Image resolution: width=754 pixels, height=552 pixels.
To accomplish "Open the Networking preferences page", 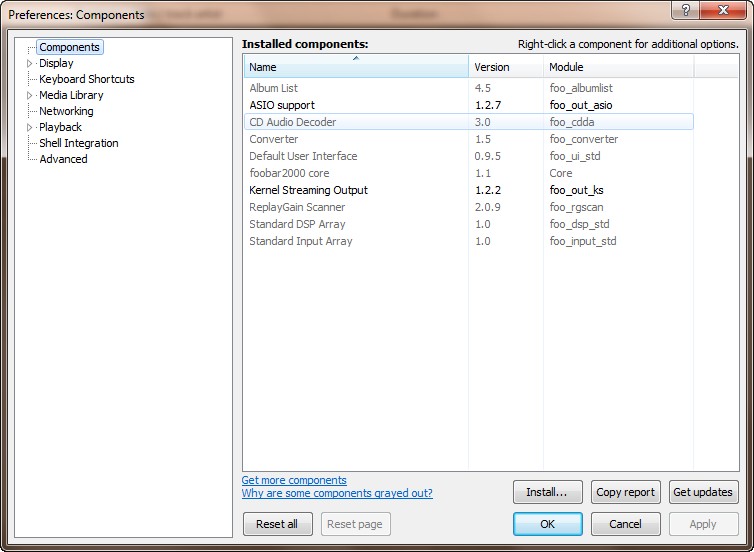I will pos(66,111).
